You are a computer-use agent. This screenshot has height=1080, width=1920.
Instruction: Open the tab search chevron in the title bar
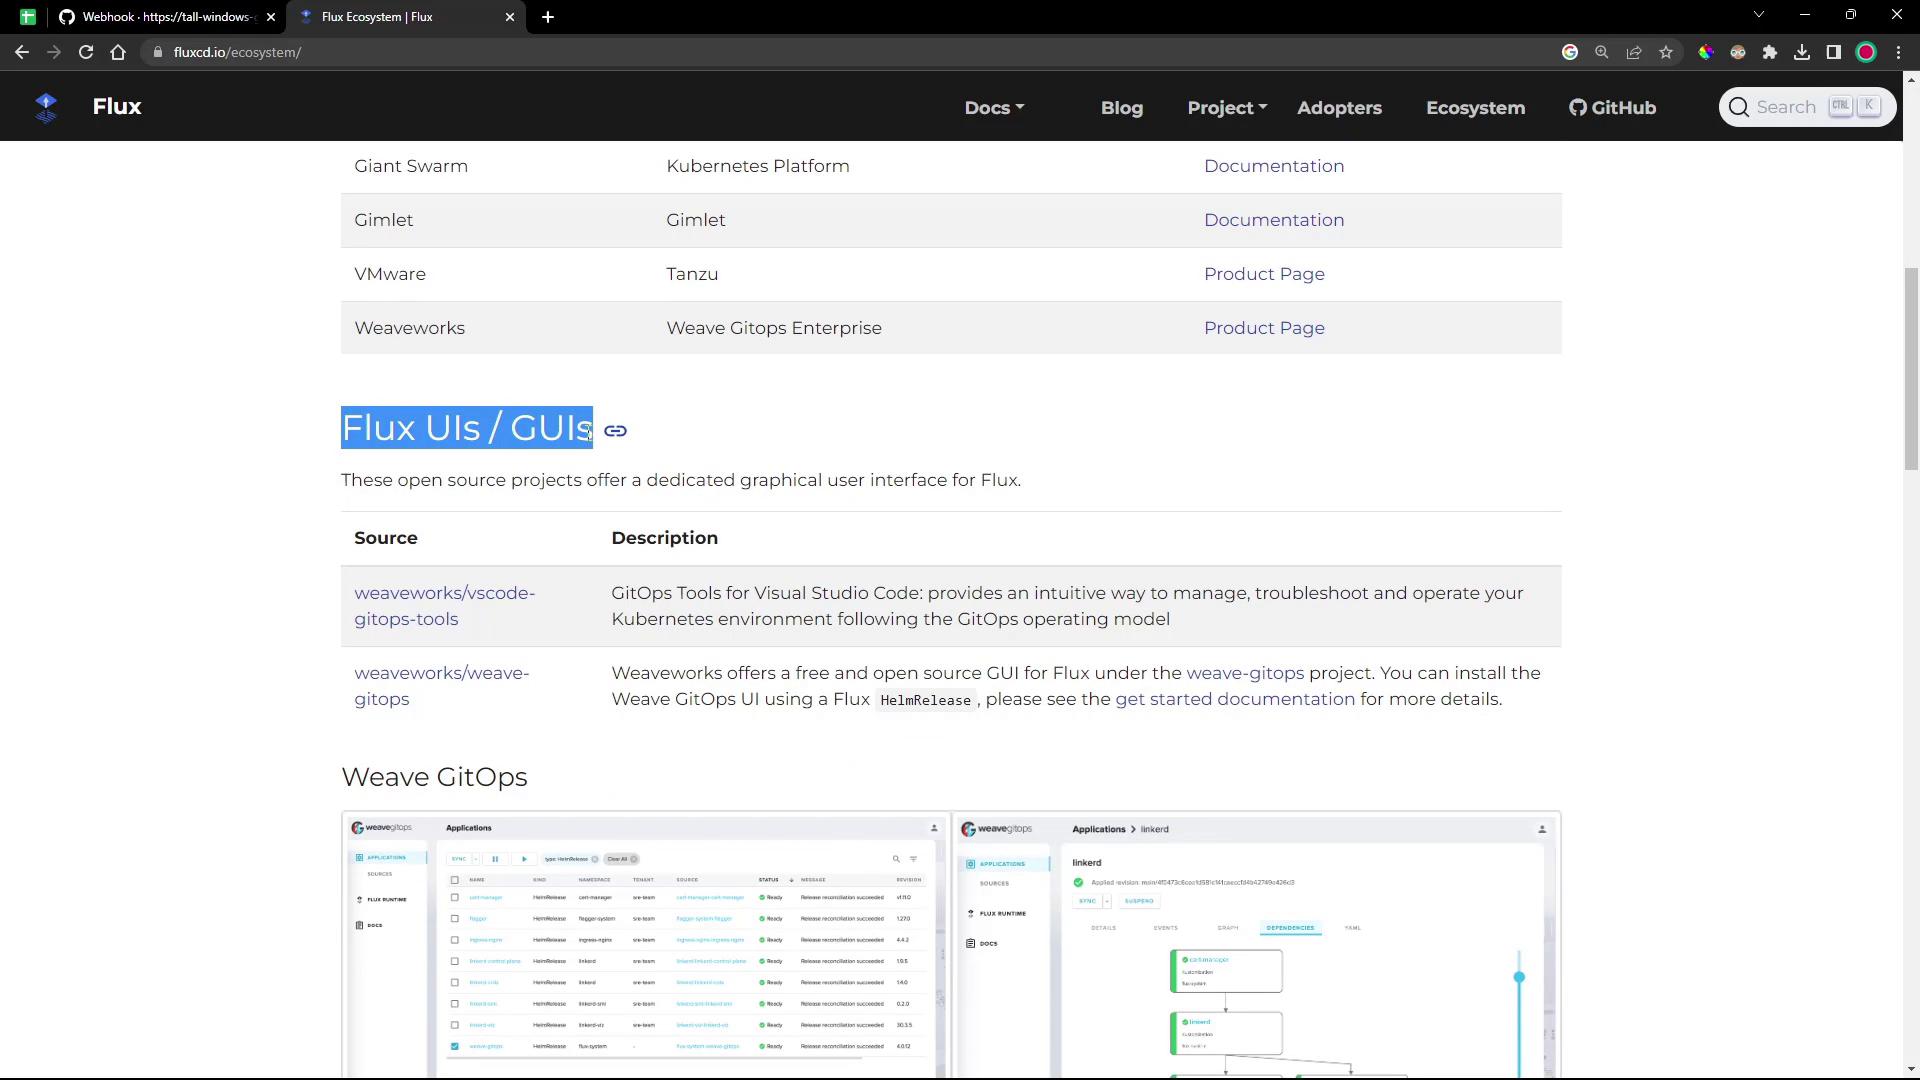pyautogui.click(x=1758, y=15)
